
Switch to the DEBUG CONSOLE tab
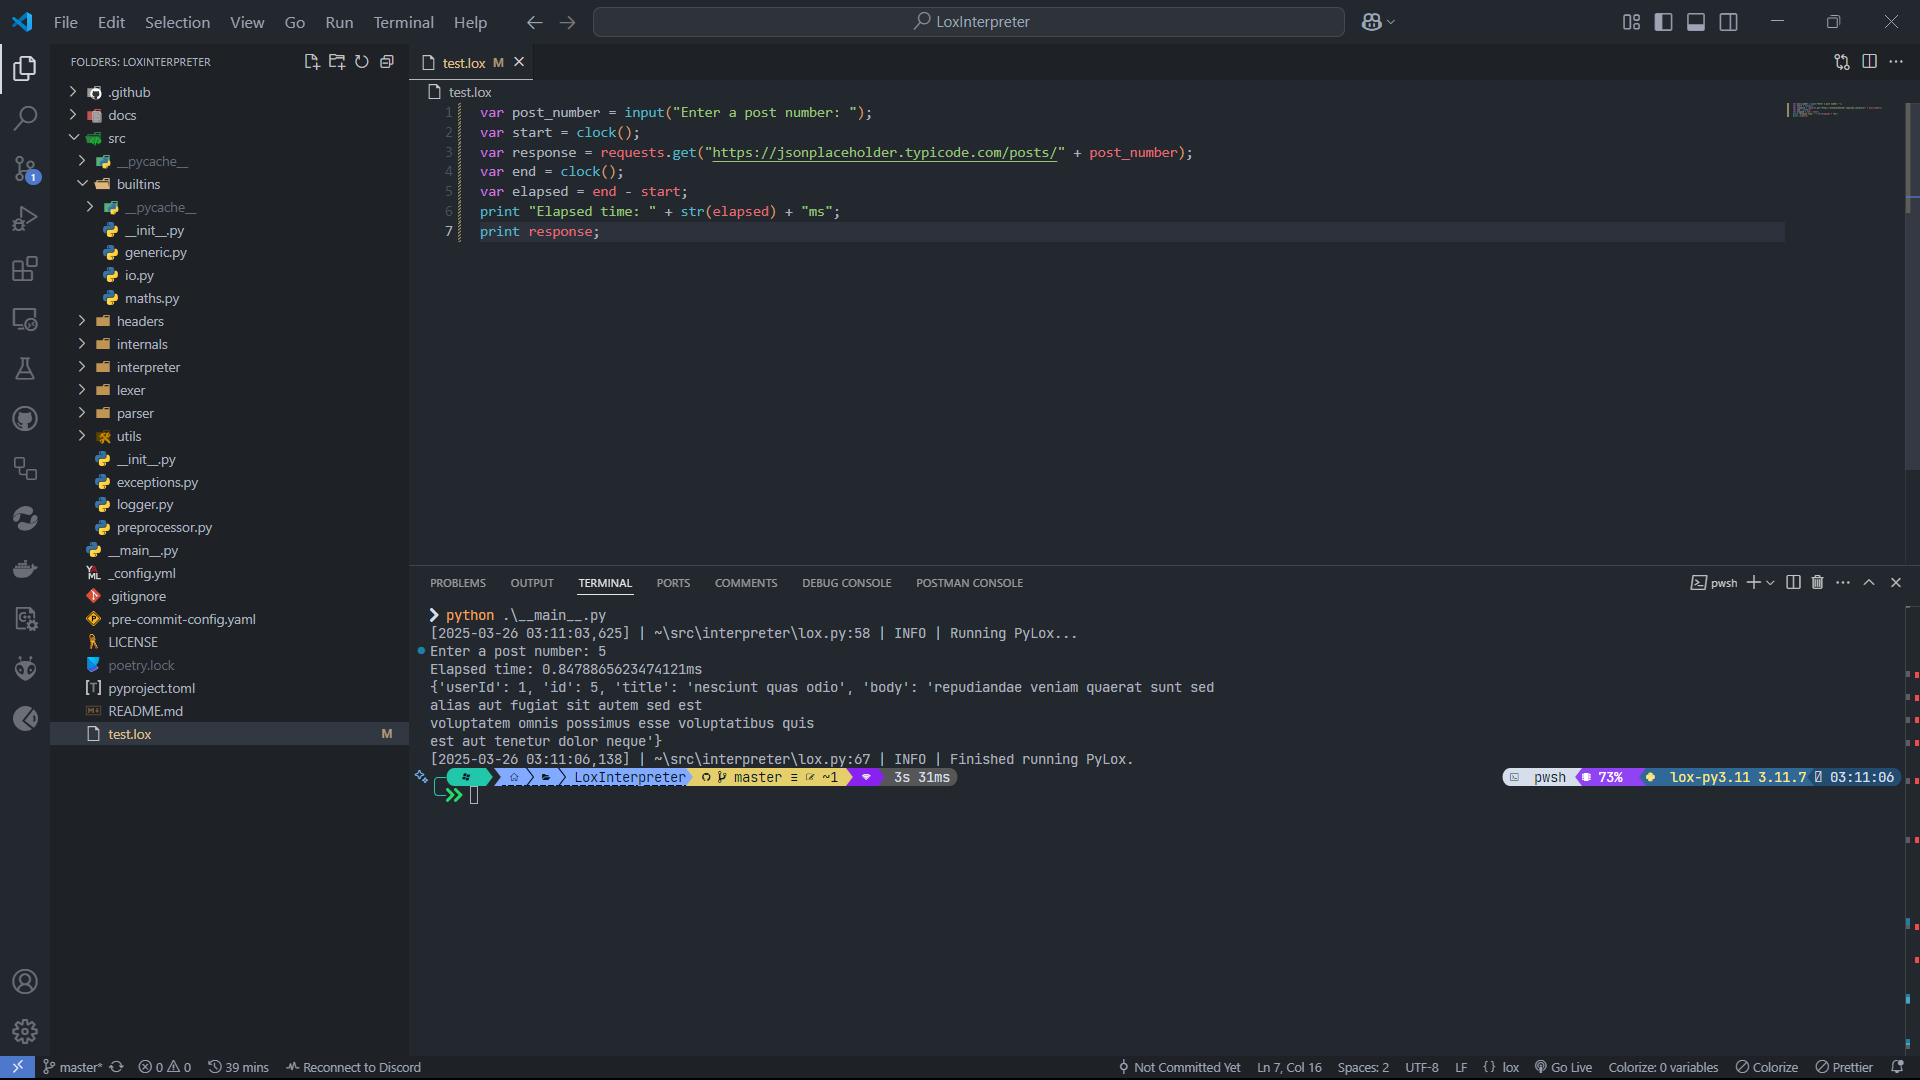pos(846,583)
